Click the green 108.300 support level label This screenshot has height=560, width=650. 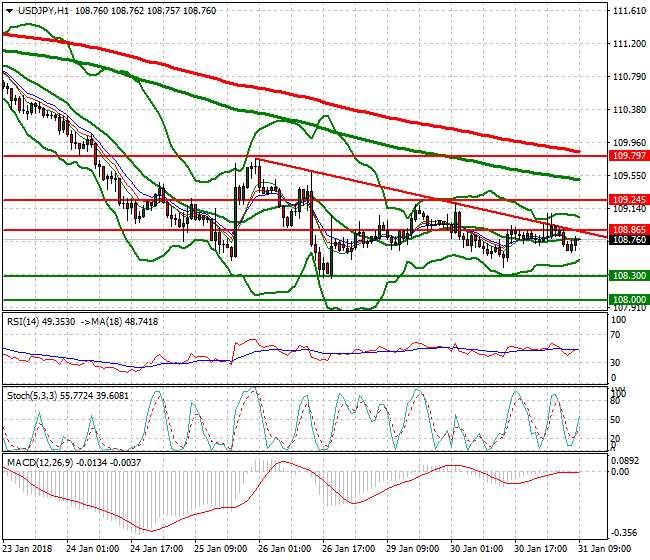(x=629, y=276)
